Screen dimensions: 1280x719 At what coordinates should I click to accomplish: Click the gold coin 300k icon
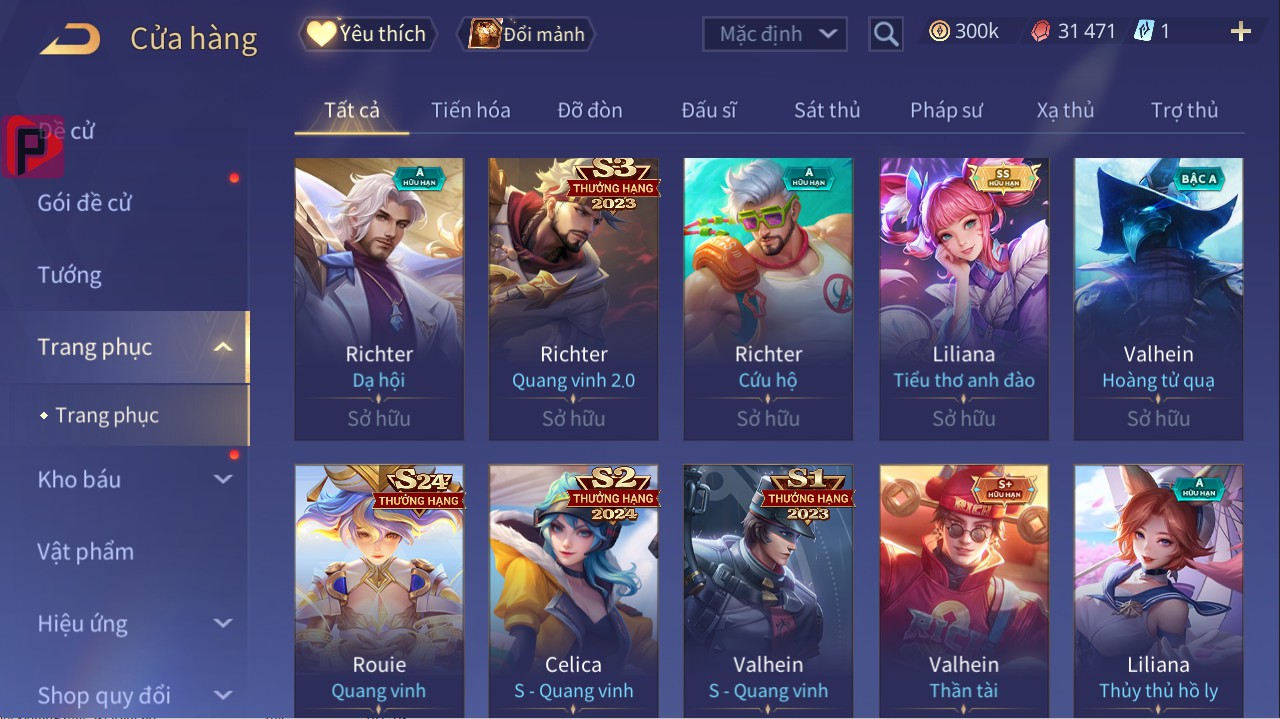click(x=939, y=32)
